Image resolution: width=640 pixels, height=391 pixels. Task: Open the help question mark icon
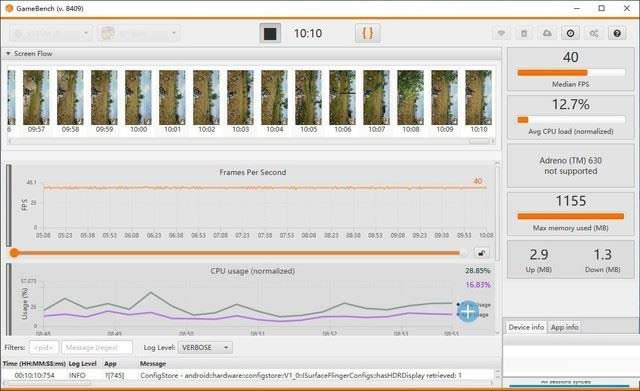tap(617, 33)
